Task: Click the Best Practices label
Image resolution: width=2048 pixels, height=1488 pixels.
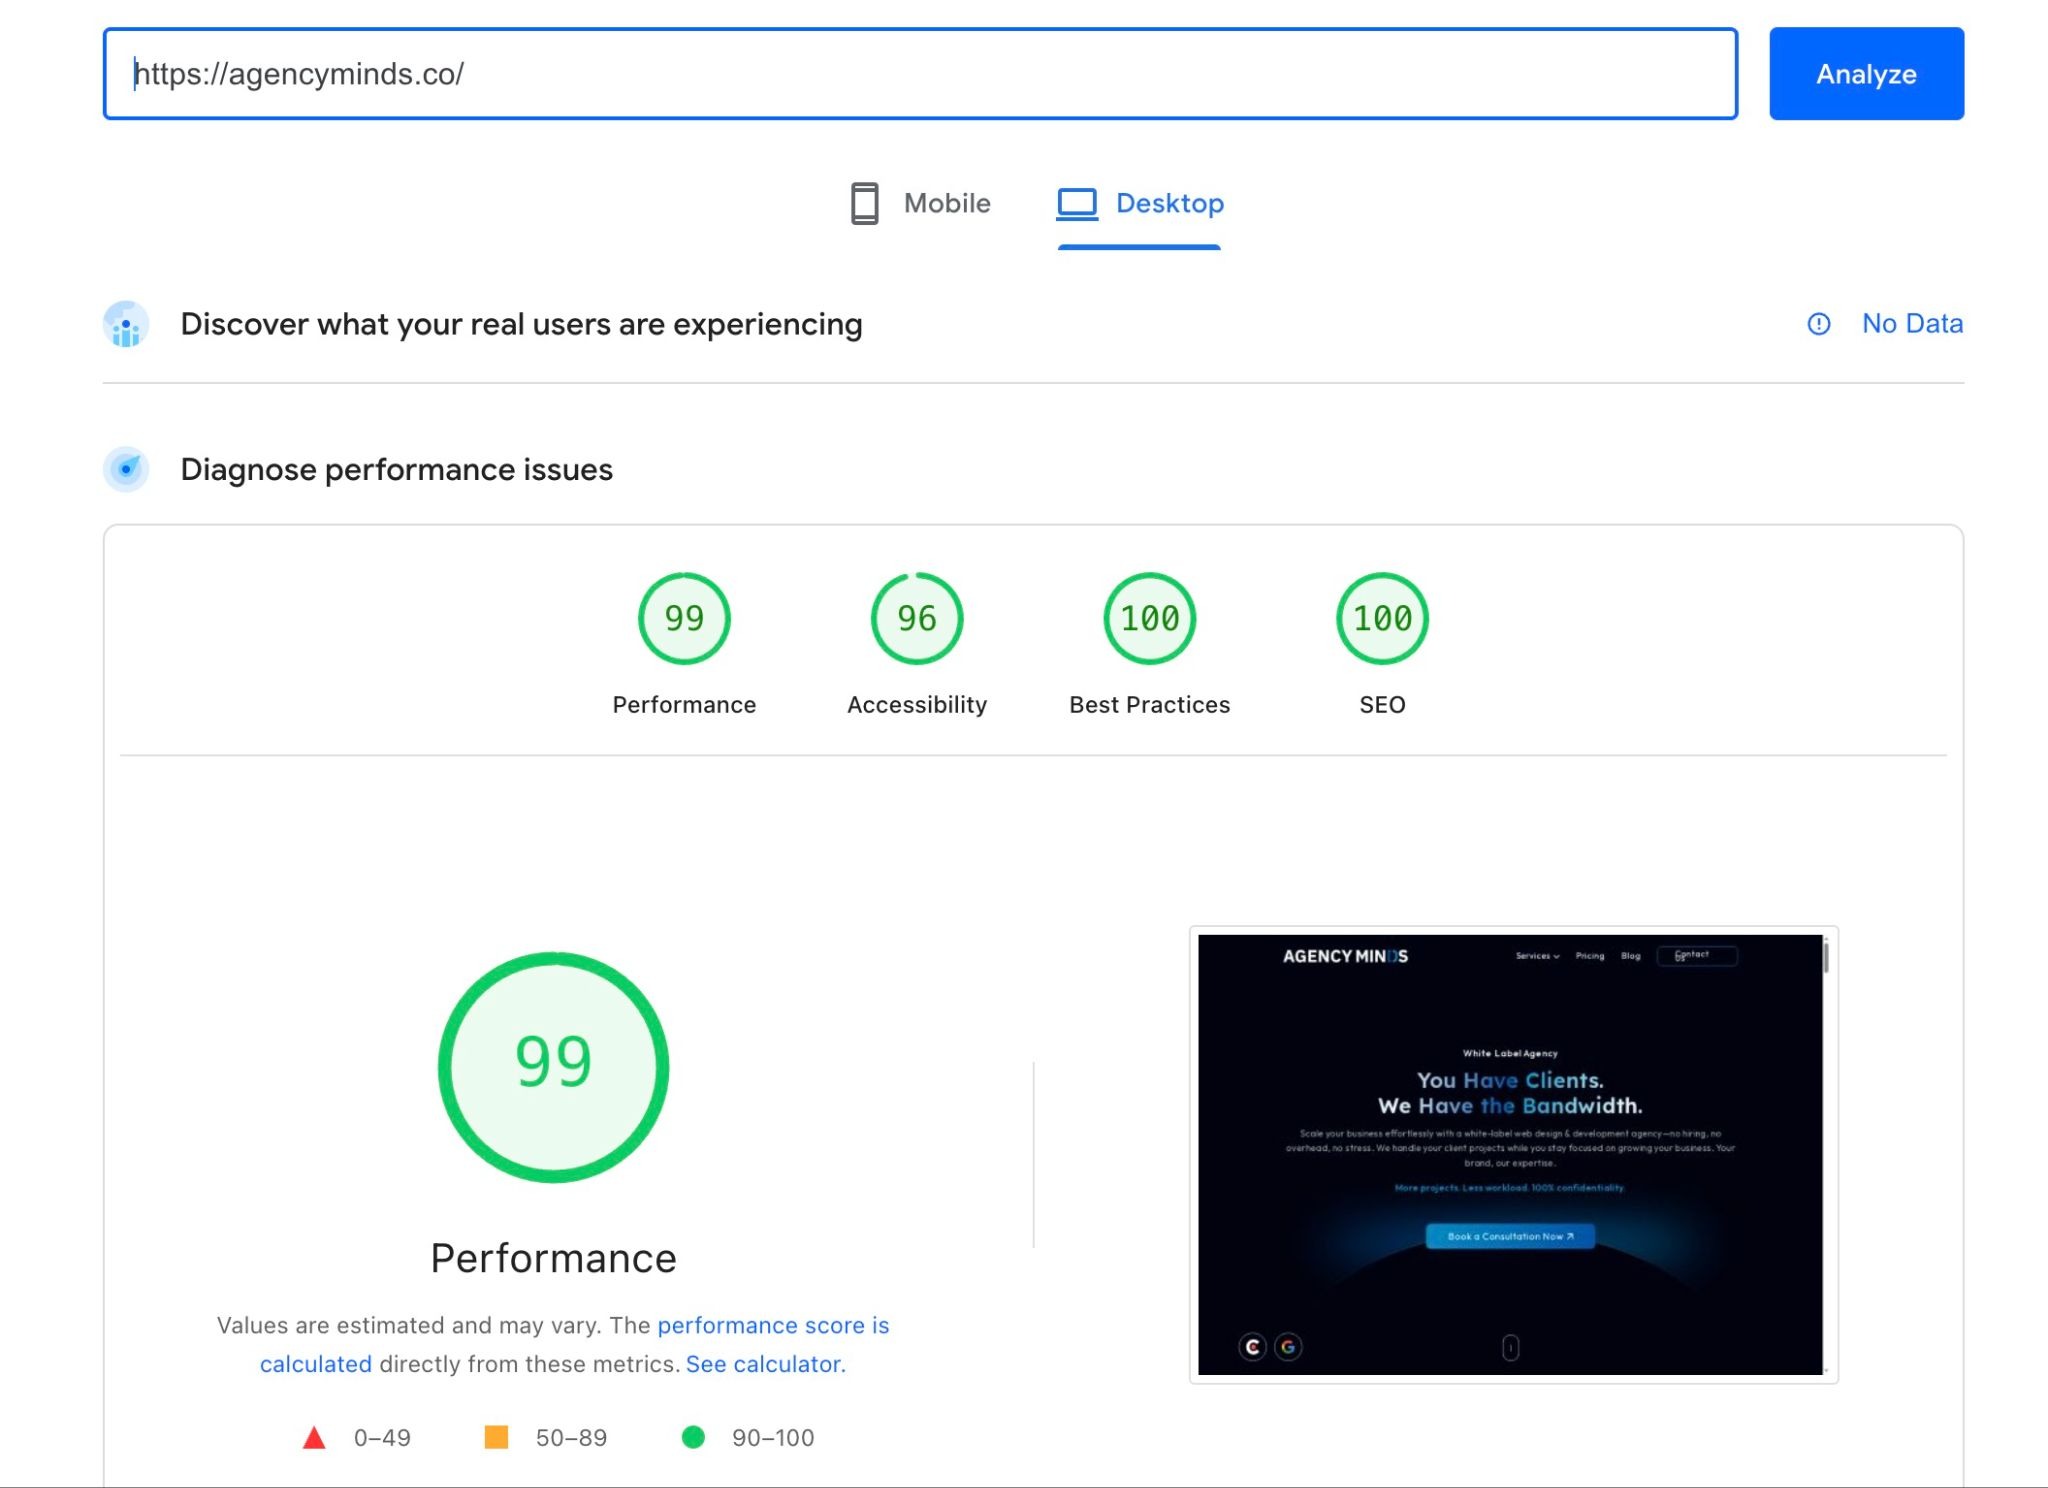Action: click(1150, 705)
